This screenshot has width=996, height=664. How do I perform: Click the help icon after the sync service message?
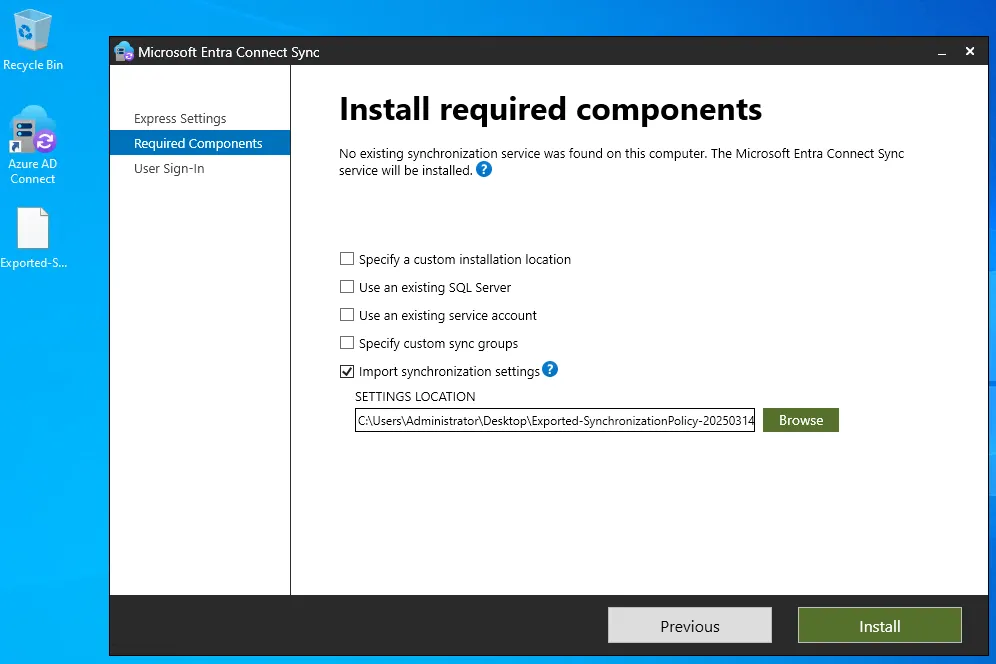tap(484, 169)
